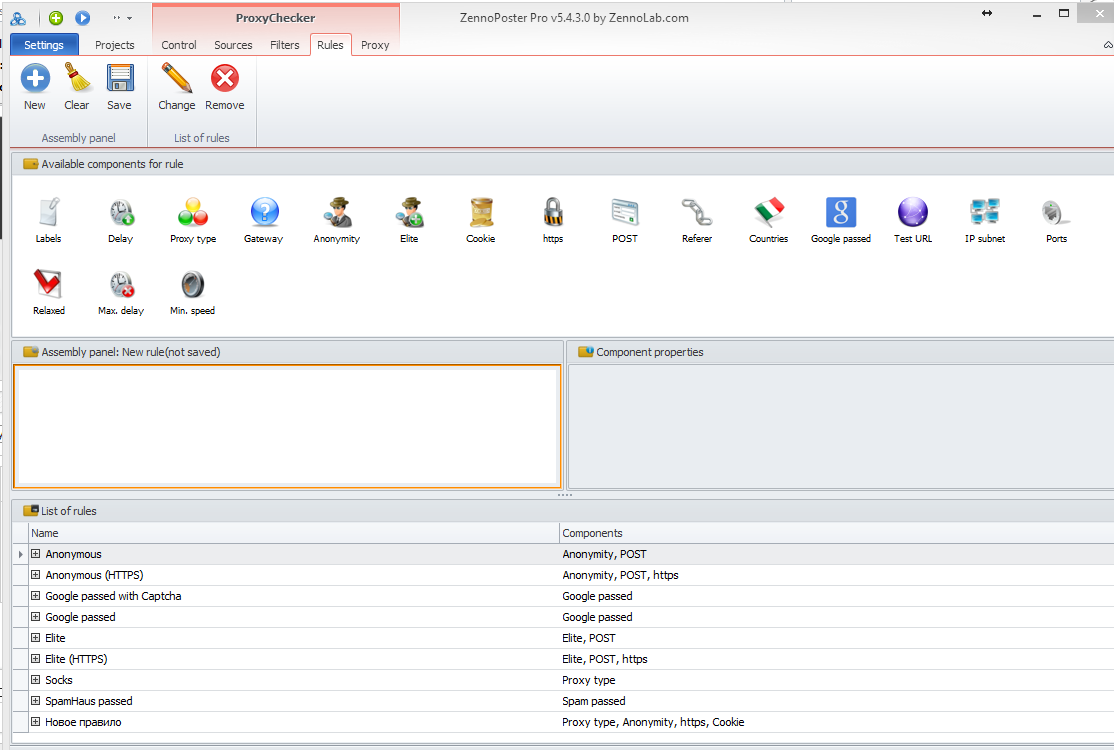Select the Relaxed component
Image resolution: width=1114 pixels, height=750 pixels.
[48, 292]
